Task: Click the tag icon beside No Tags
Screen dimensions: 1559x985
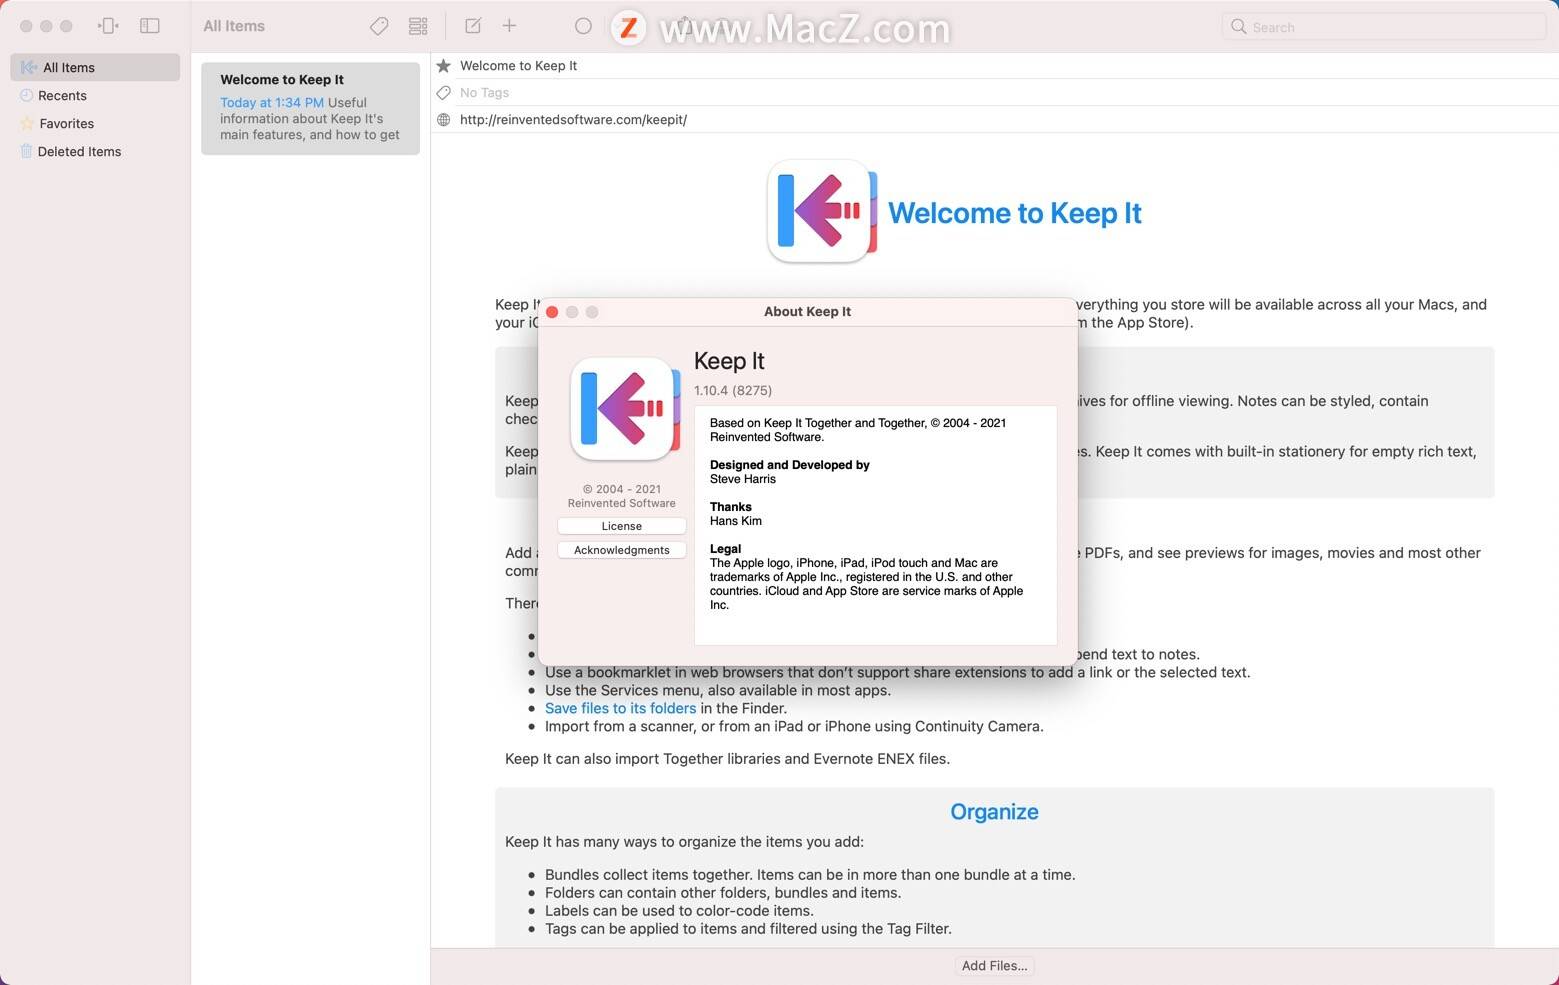Action: pos(444,93)
